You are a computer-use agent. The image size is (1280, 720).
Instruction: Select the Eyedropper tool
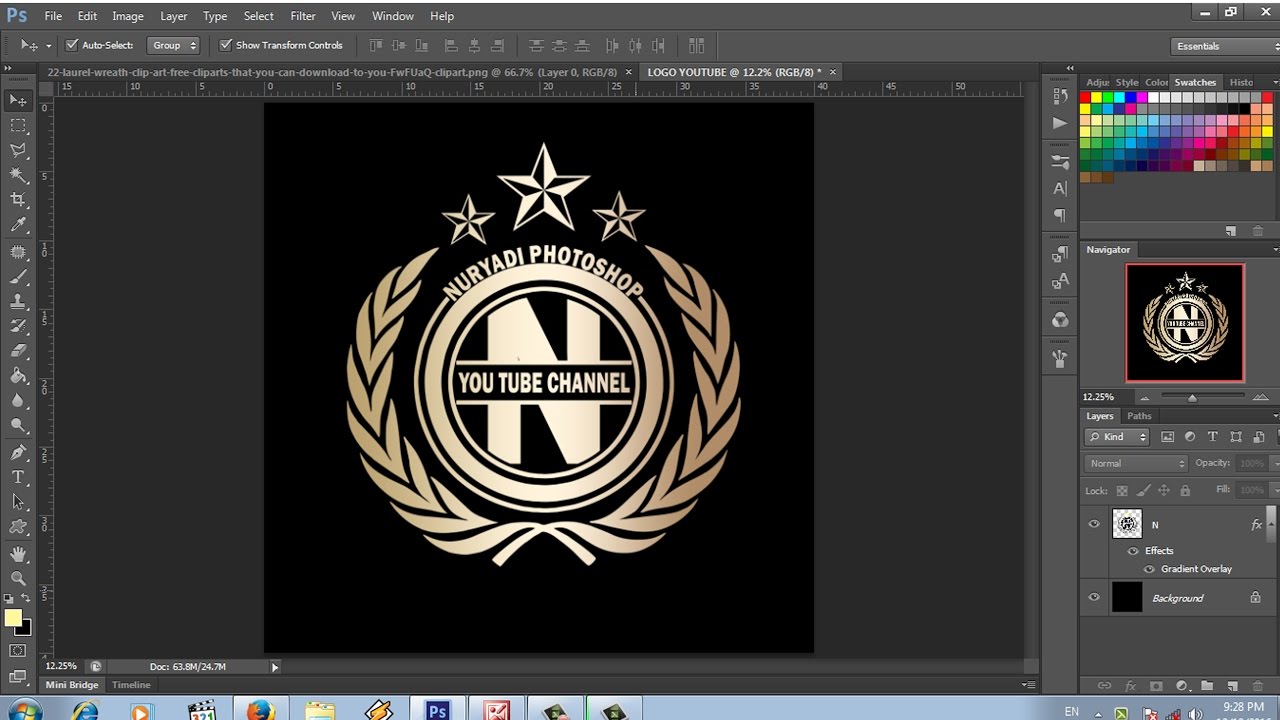[x=18, y=226]
